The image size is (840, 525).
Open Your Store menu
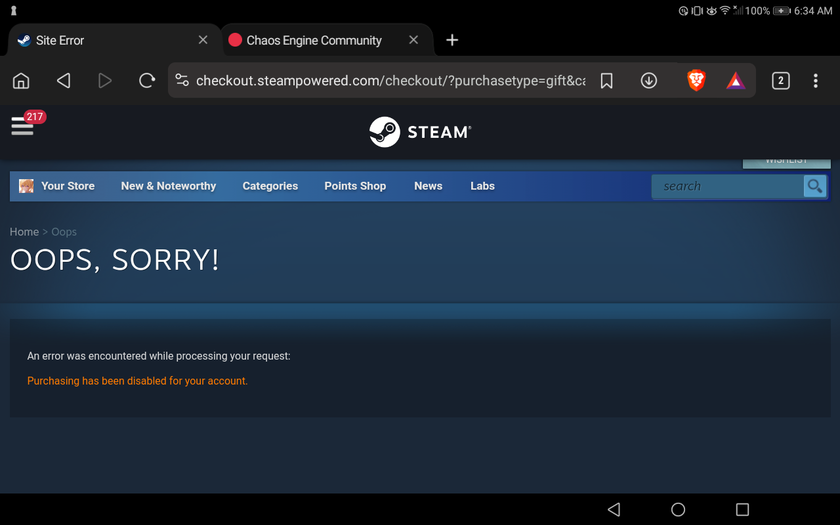(68, 186)
